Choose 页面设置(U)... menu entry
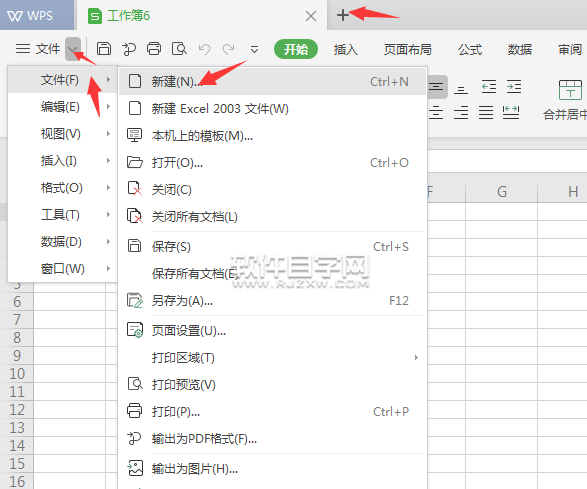This screenshot has height=489, width=587. pos(273,330)
